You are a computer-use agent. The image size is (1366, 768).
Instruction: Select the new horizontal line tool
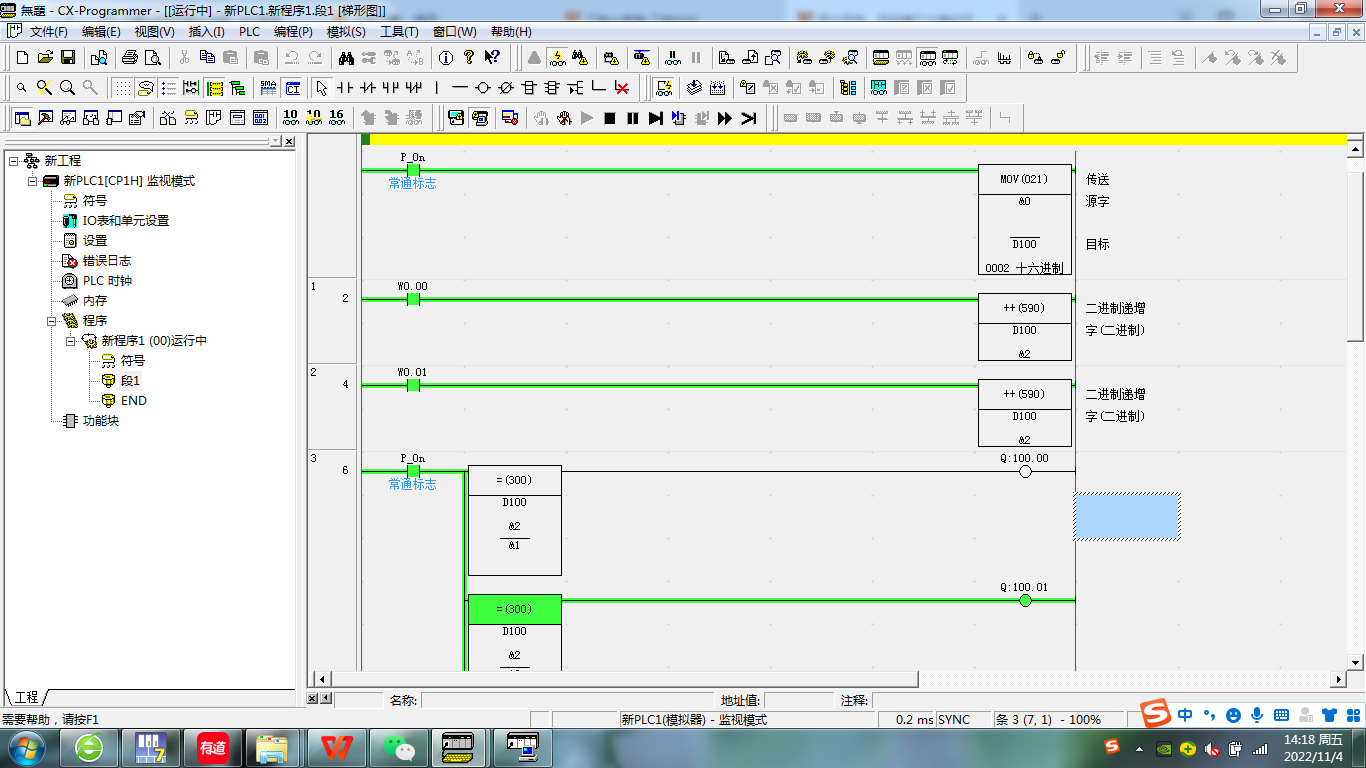[x=460, y=88]
